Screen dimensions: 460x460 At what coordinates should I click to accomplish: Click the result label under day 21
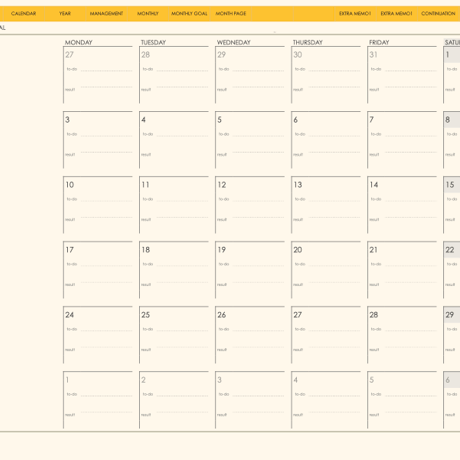(x=374, y=285)
